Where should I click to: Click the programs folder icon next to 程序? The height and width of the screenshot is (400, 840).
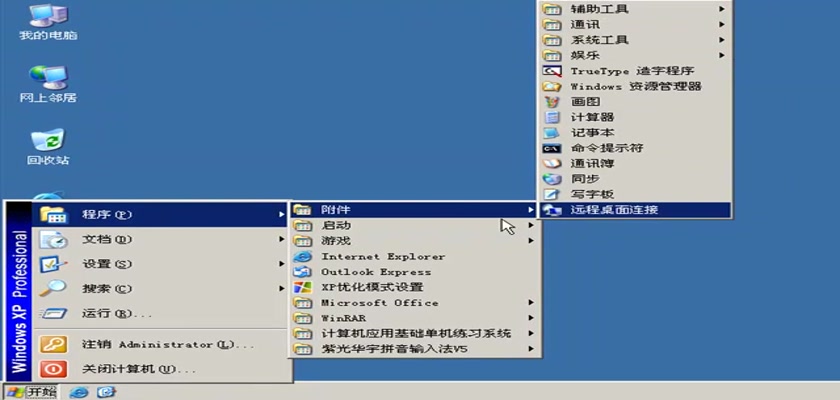[54, 214]
